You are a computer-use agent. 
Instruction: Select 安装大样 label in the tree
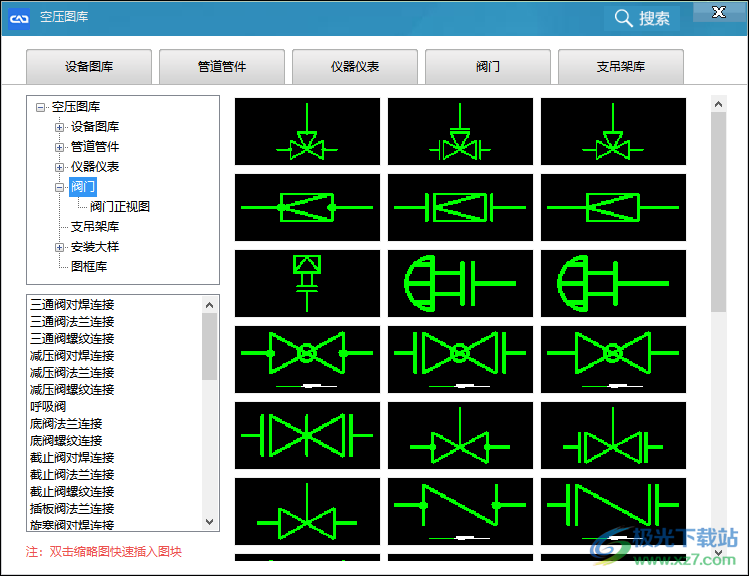[95, 247]
